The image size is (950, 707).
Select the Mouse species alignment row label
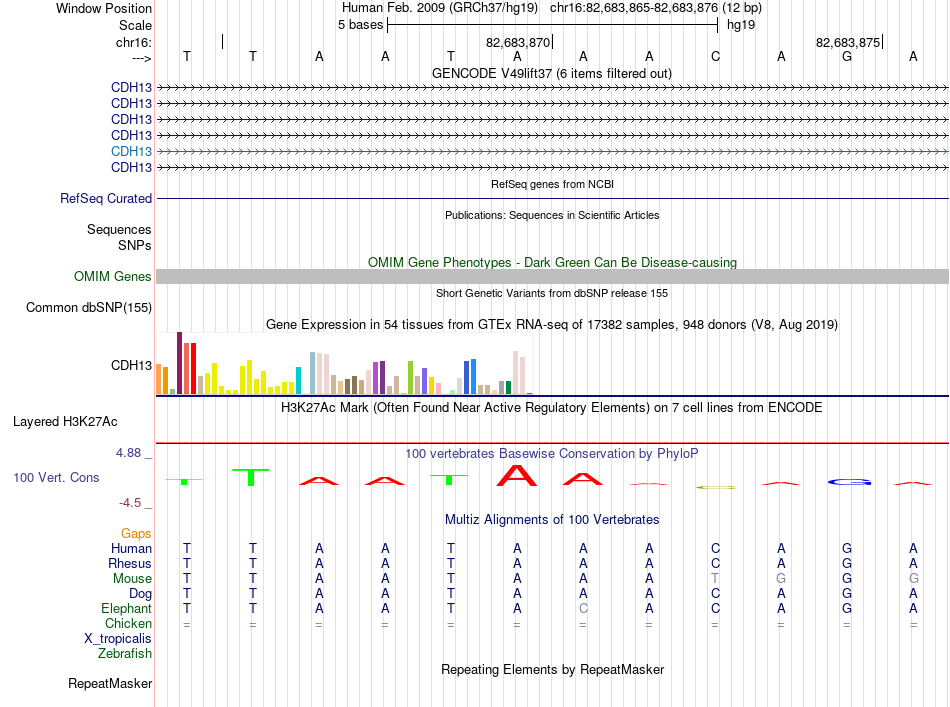132,579
